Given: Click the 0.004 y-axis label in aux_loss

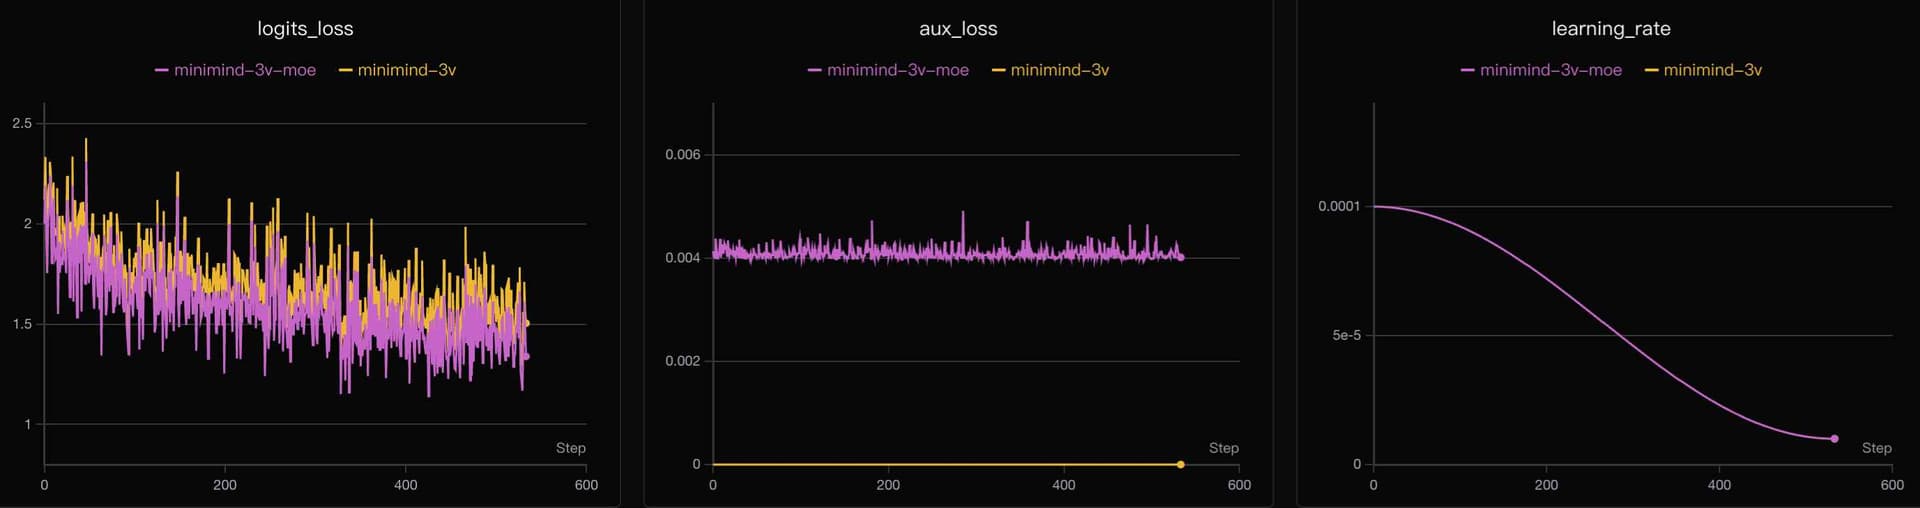Looking at the screenshot, I should 683,258.
